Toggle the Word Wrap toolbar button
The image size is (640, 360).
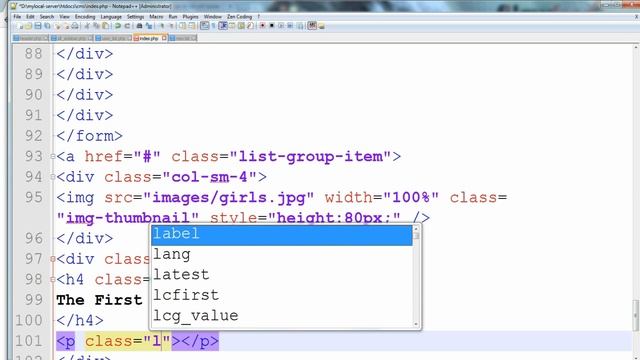tap(204, 26)
